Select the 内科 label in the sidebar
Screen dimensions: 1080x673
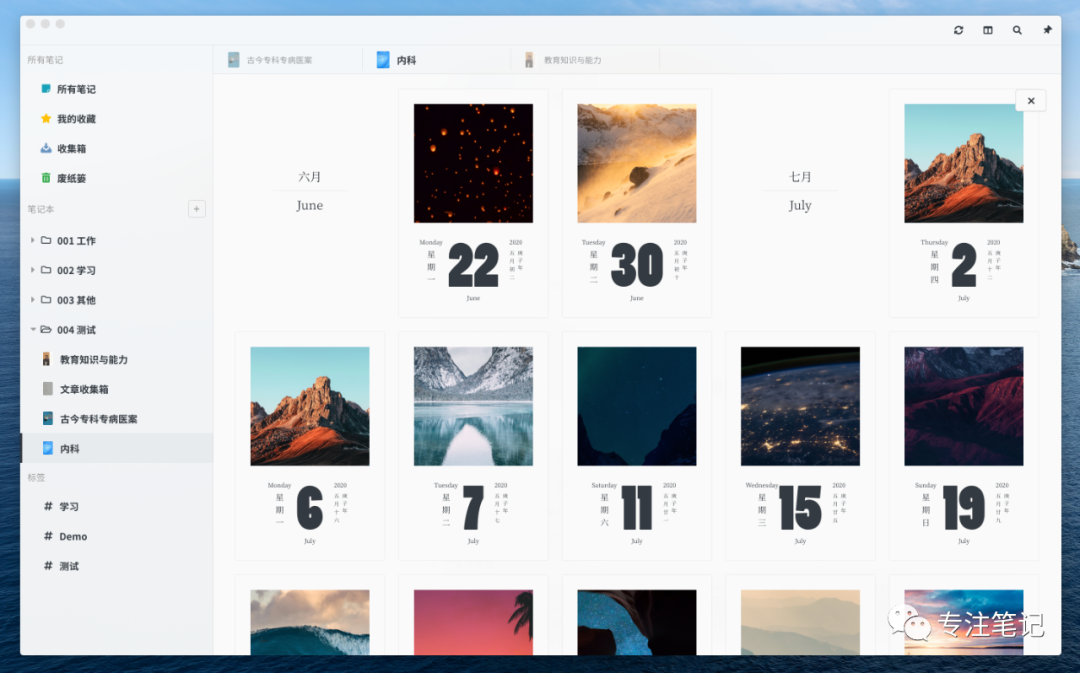[x=70, y=448]
